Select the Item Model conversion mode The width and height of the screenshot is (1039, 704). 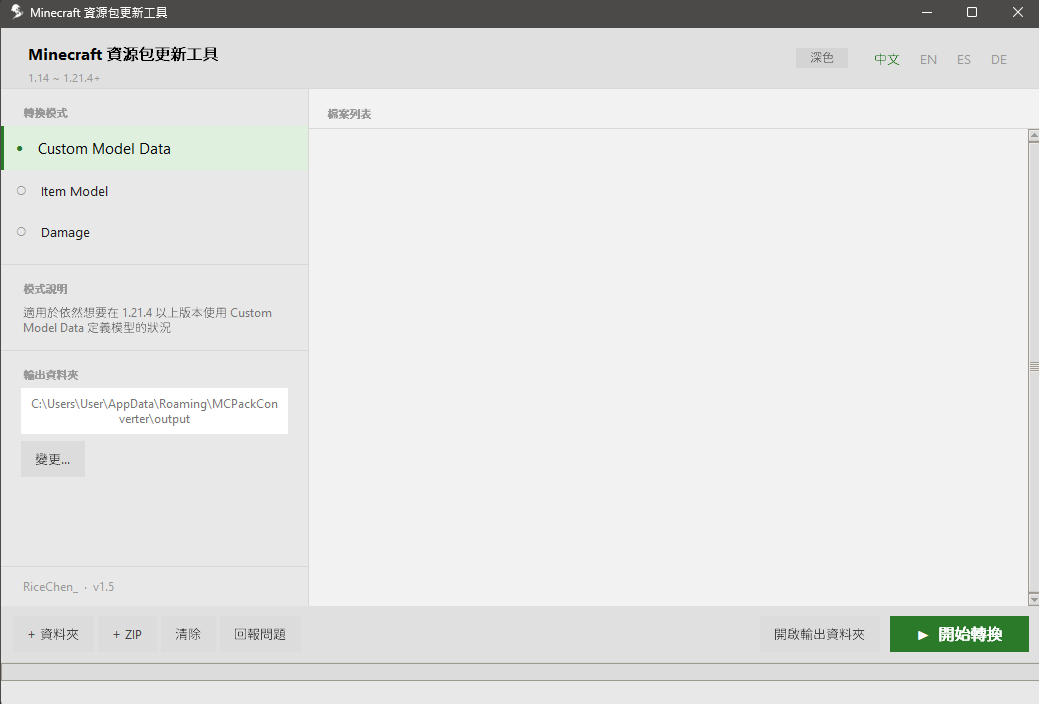click(x=156, y=191)
